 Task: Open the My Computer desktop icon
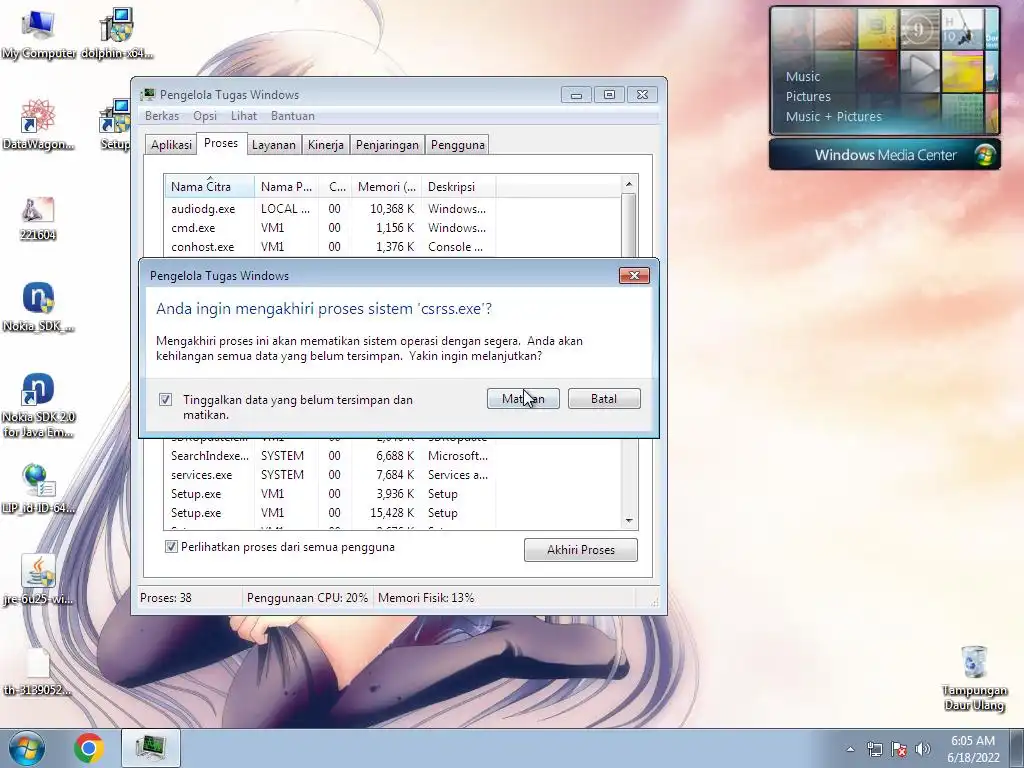click(x=38, y=34)
